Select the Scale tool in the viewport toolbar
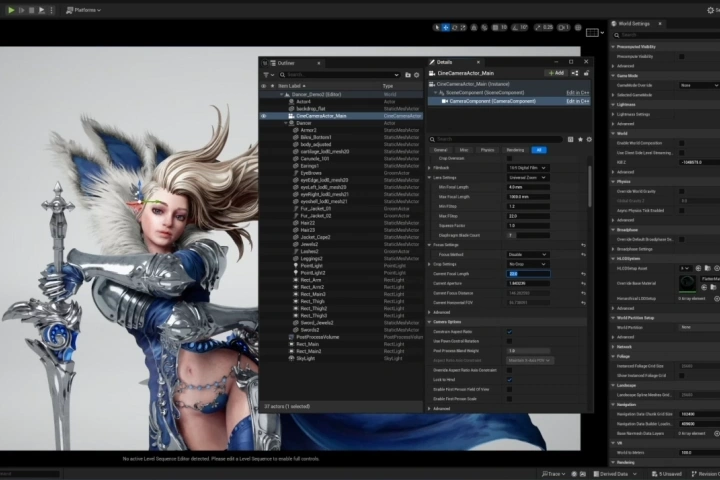The image size is (720, 480). [x=463, y=28]
